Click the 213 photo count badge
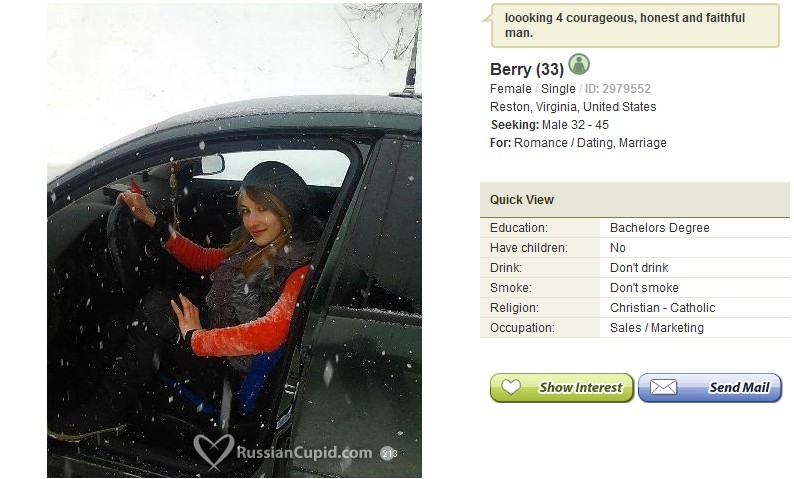This screenshot has height=479, width=794. tap(389, 453)
